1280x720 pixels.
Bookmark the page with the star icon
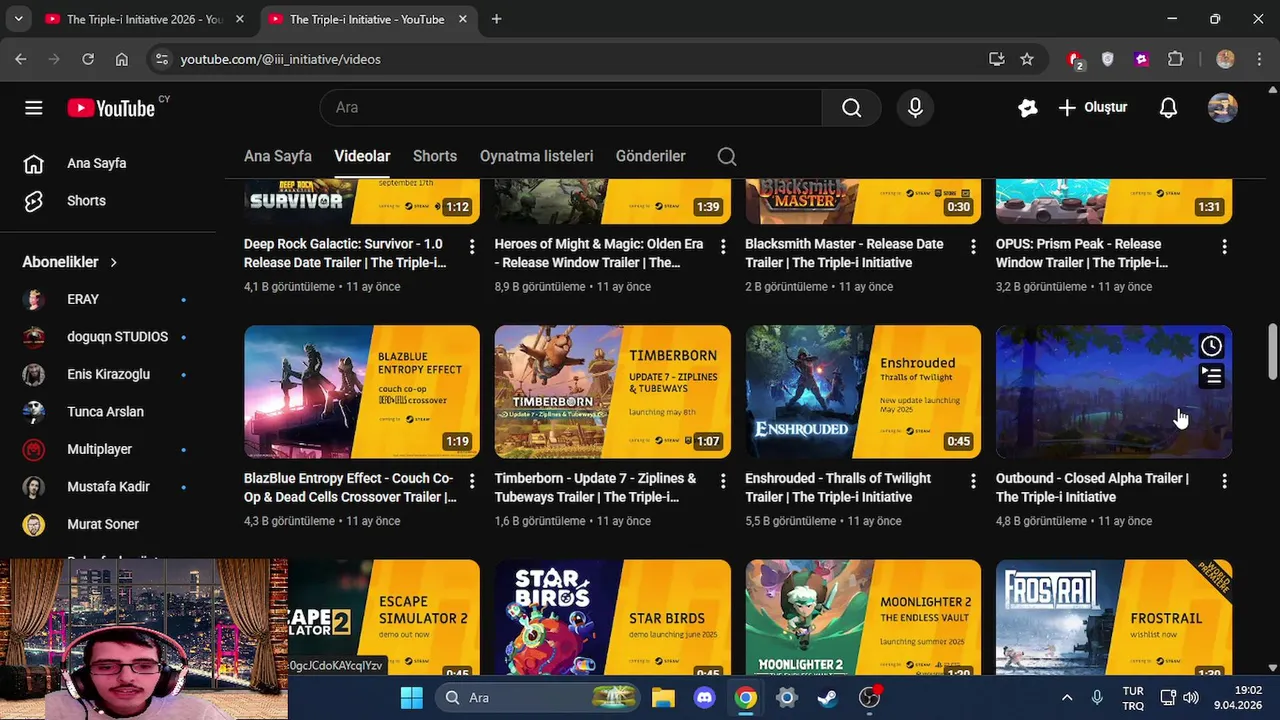pyautogui.click(x=1027, y=59)
